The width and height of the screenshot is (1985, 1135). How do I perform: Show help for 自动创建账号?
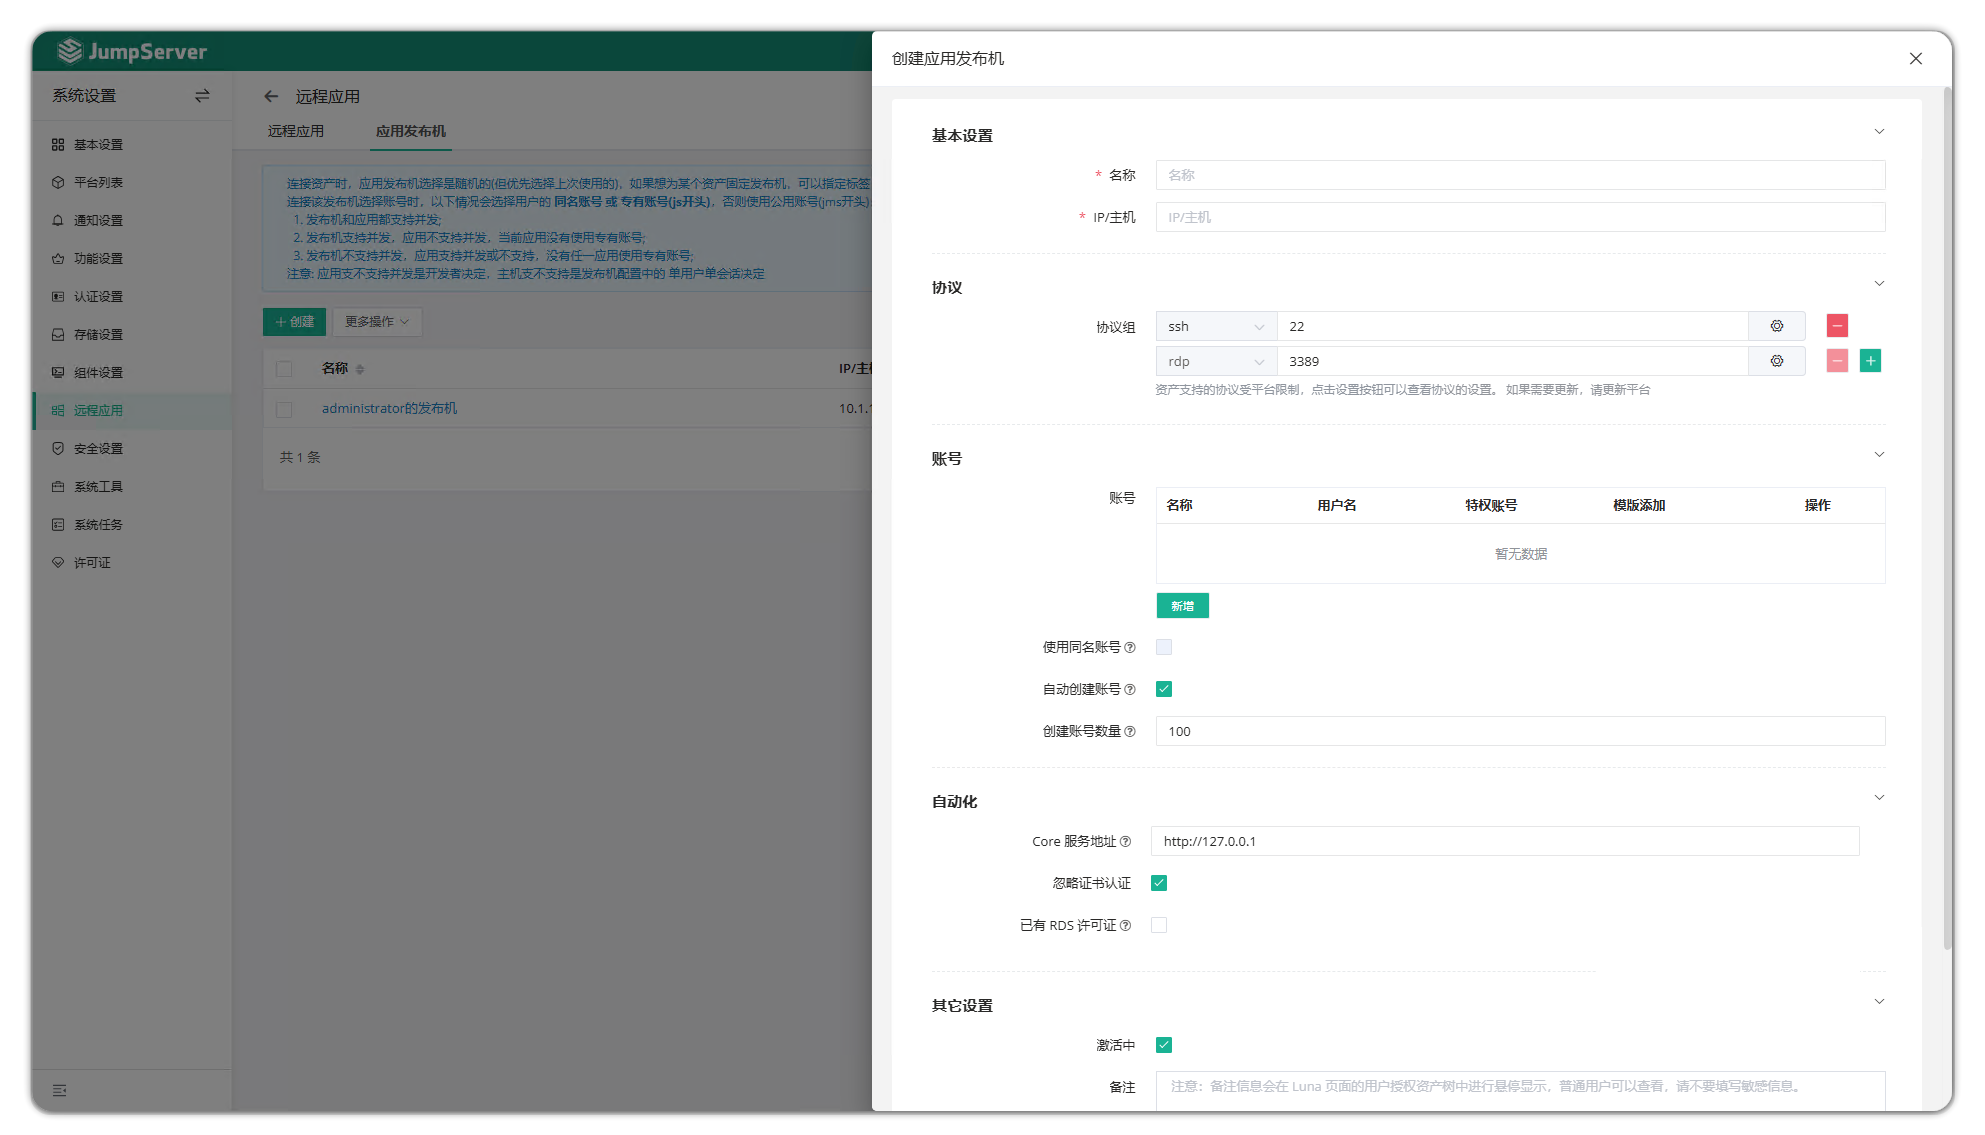(1130, 690)
